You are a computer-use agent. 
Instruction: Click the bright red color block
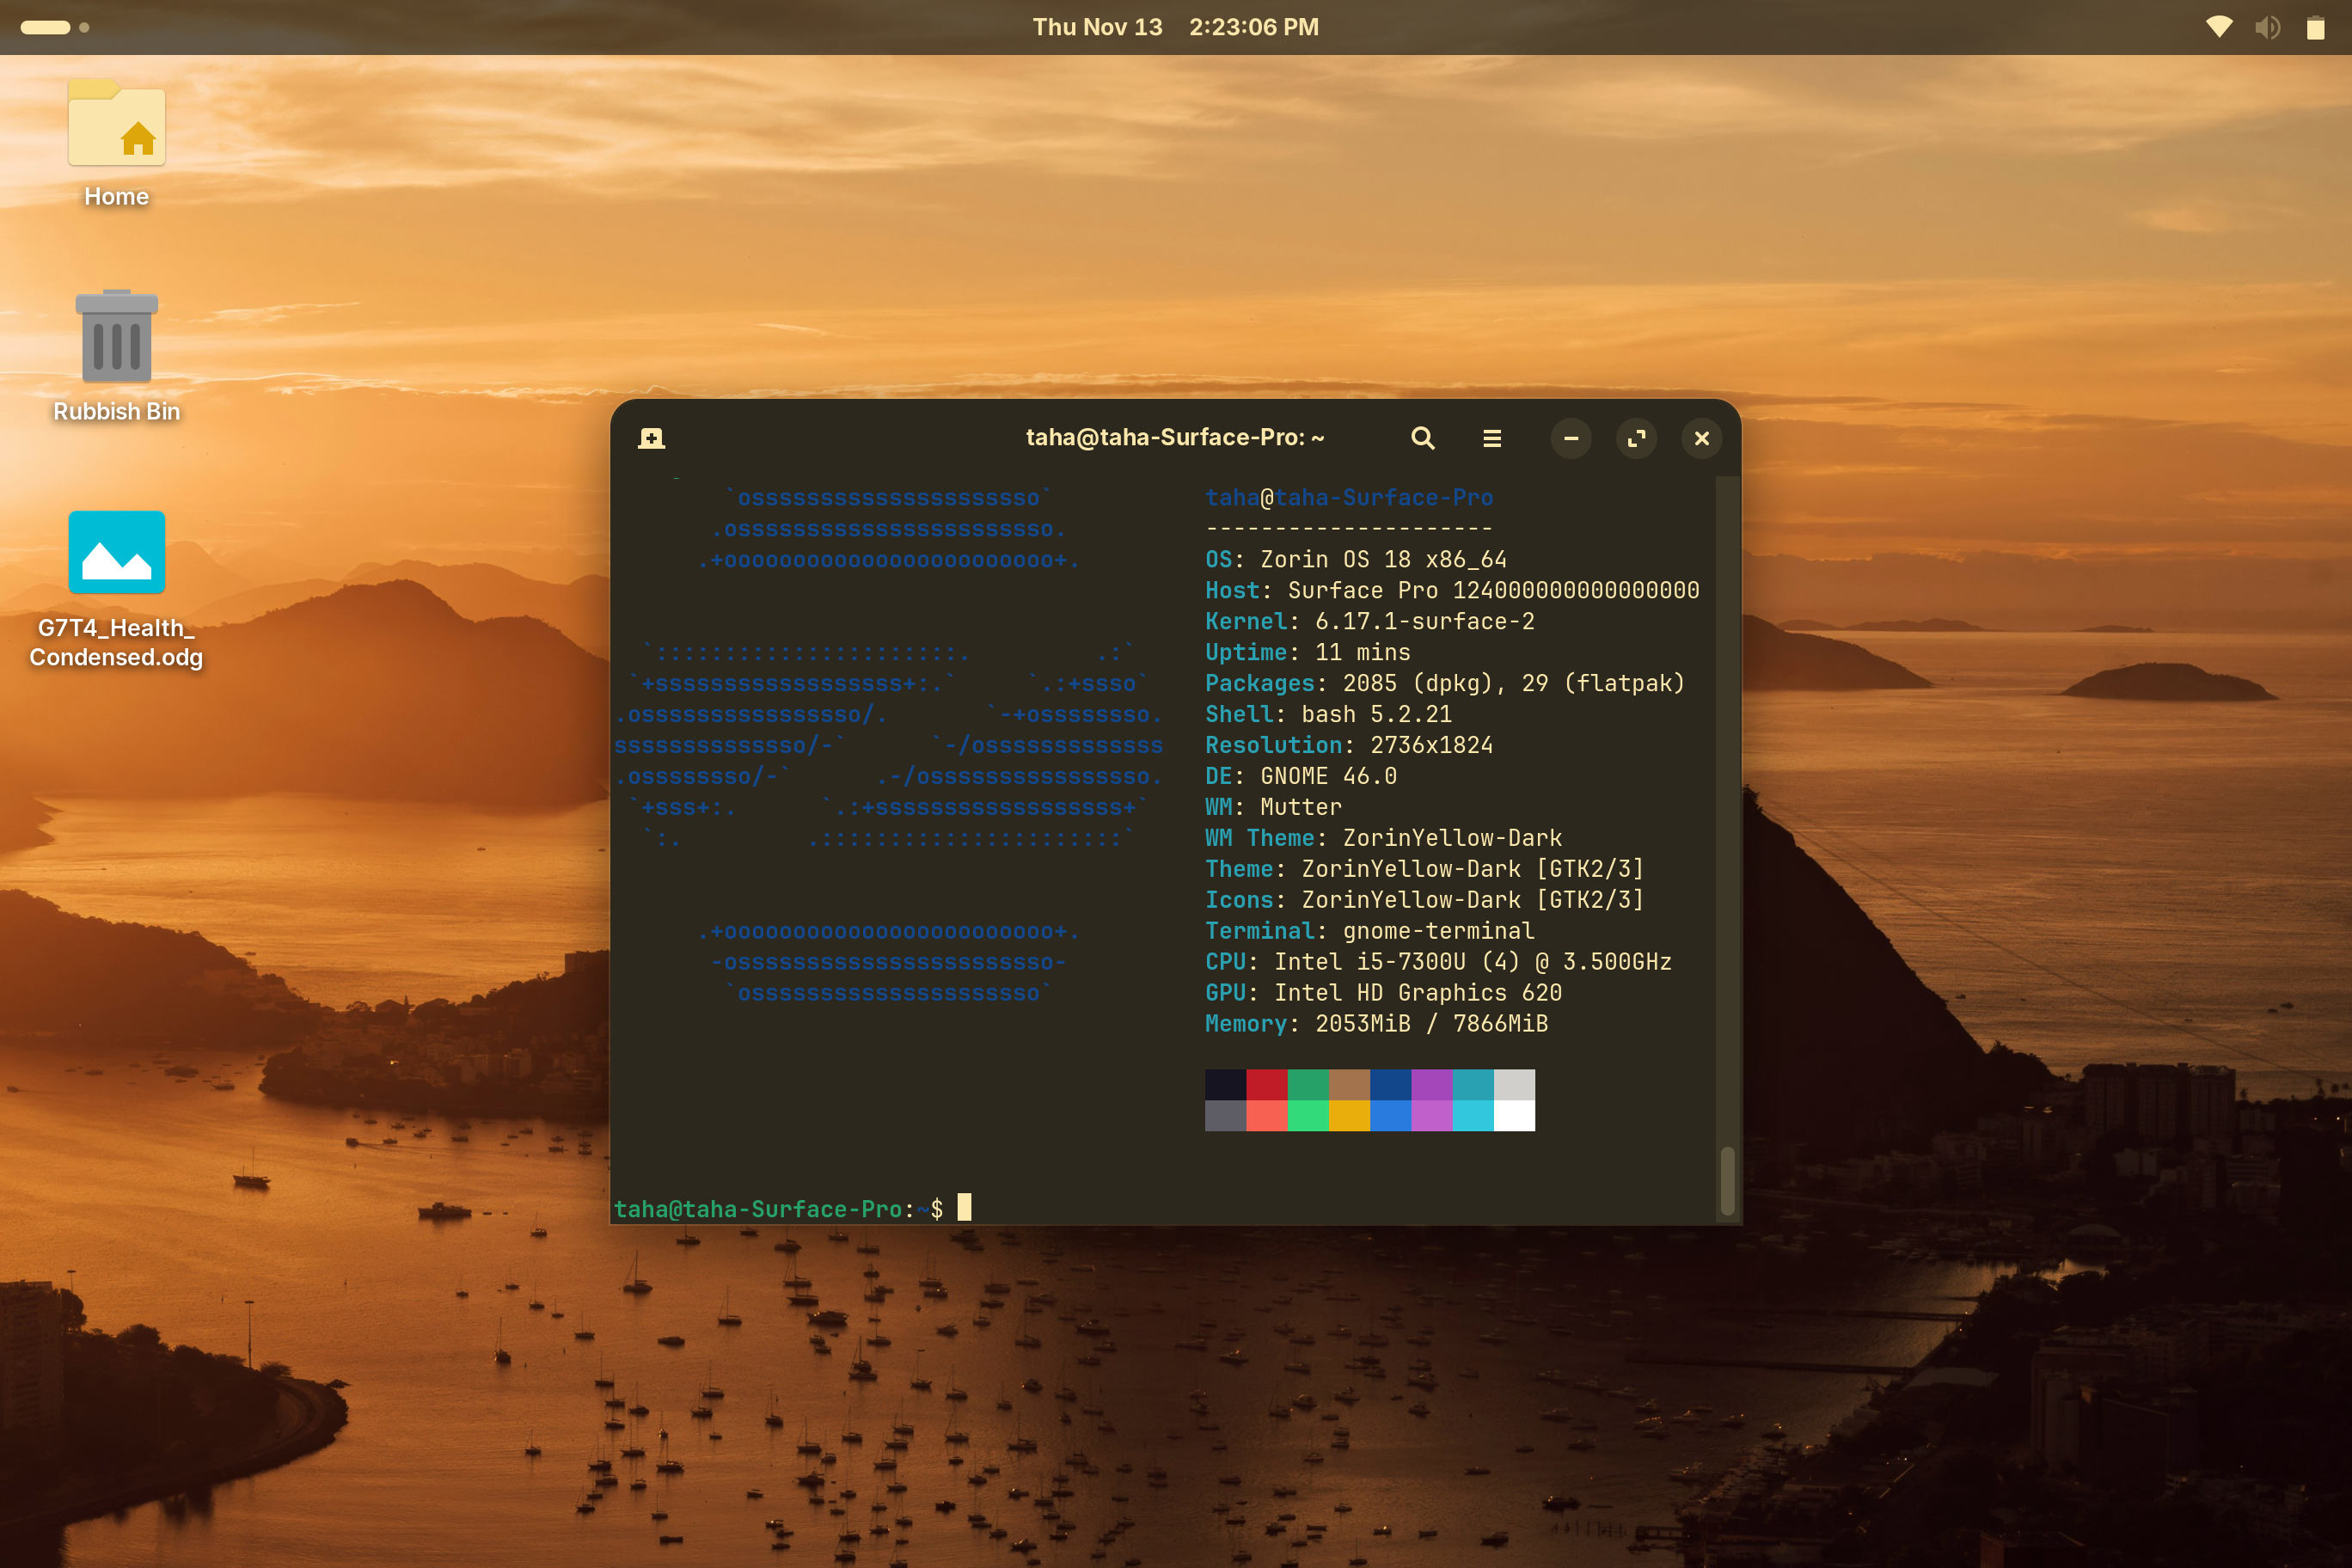[1267, 1116]
